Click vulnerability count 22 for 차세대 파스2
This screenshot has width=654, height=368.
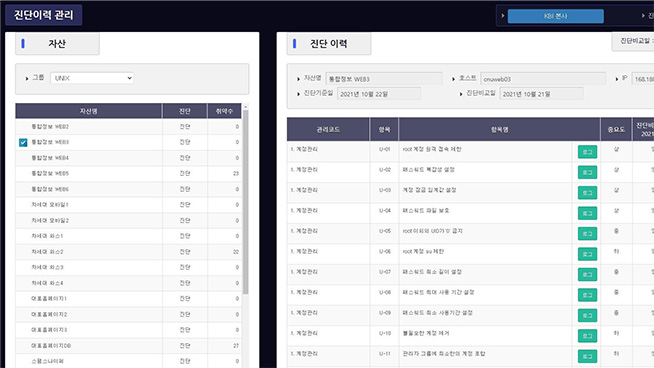[x=236, y=252]
